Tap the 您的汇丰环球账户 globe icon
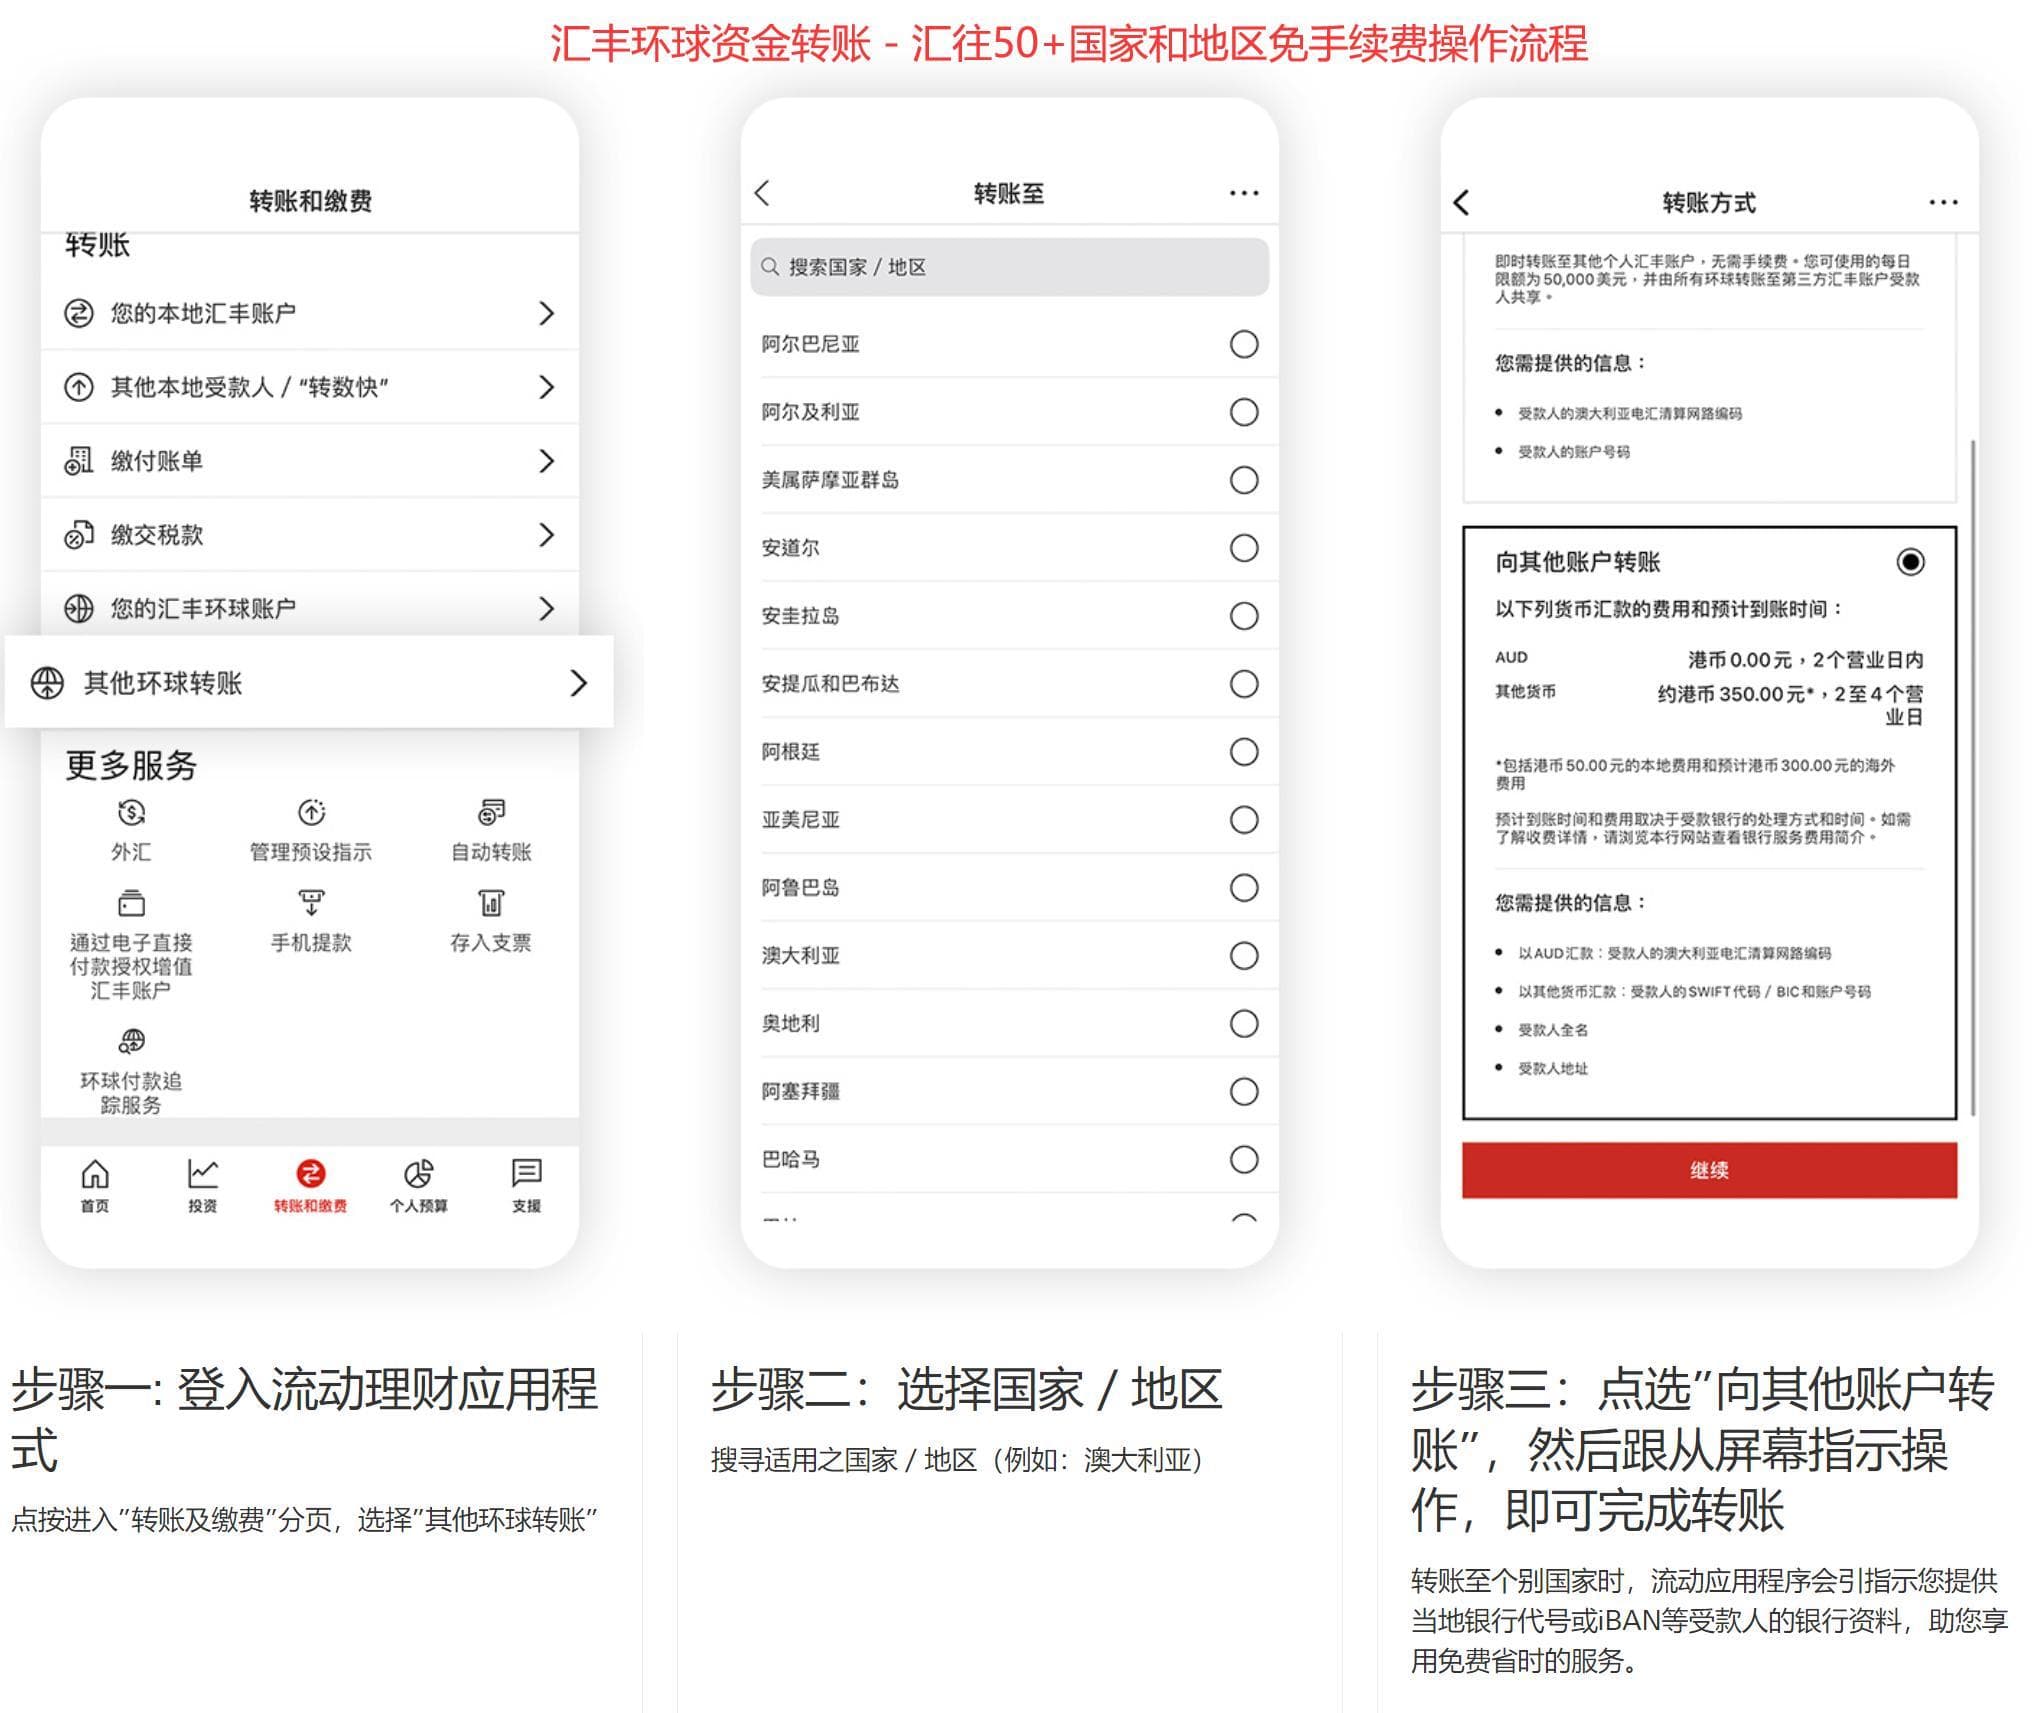This screenshot has height=1713, width=2042. (x=79, y=608)
